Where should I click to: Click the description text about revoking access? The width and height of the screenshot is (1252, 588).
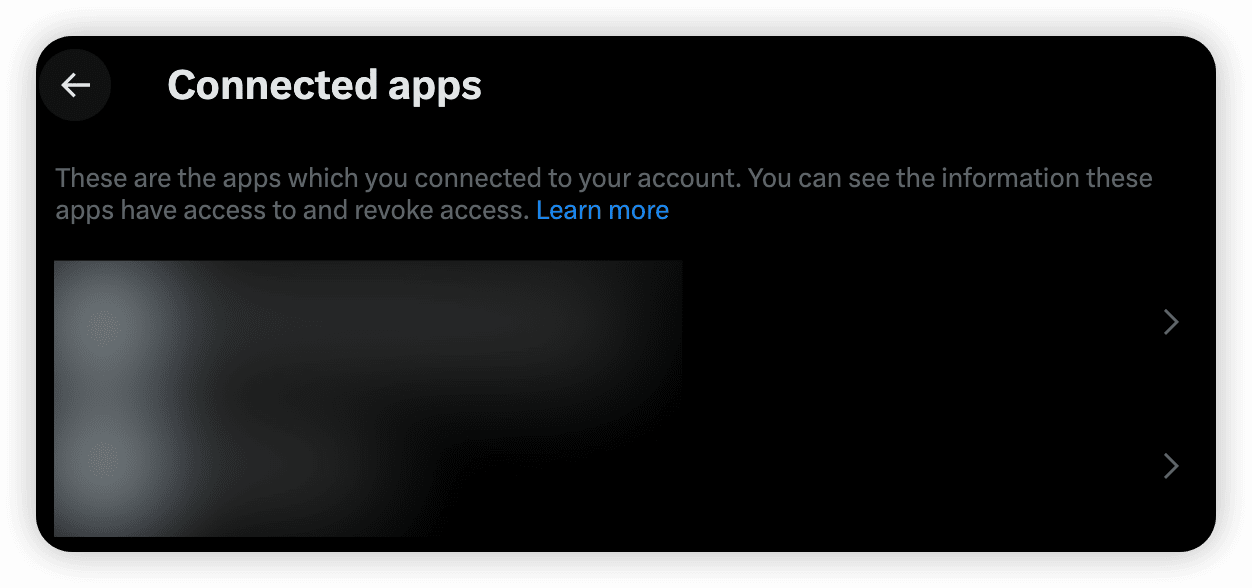604,194
